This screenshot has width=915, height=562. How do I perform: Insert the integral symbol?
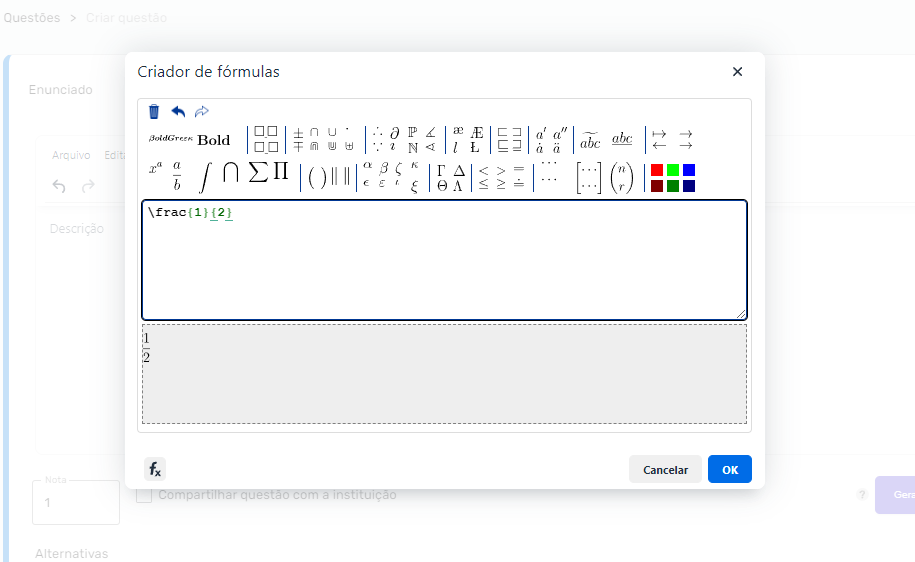pyautogui.click(x=204, y=176)
